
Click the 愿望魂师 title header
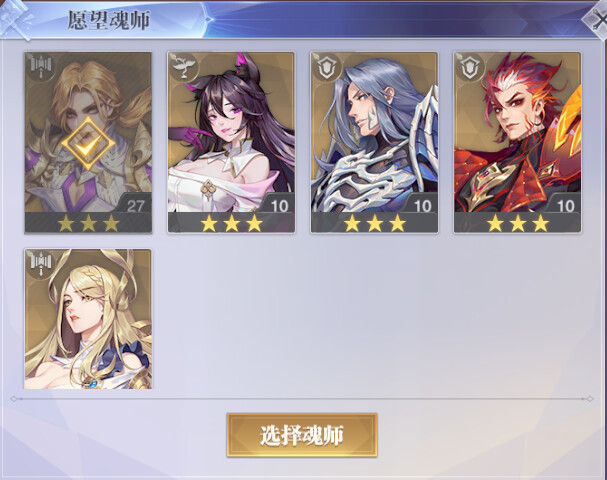[109, 20]
